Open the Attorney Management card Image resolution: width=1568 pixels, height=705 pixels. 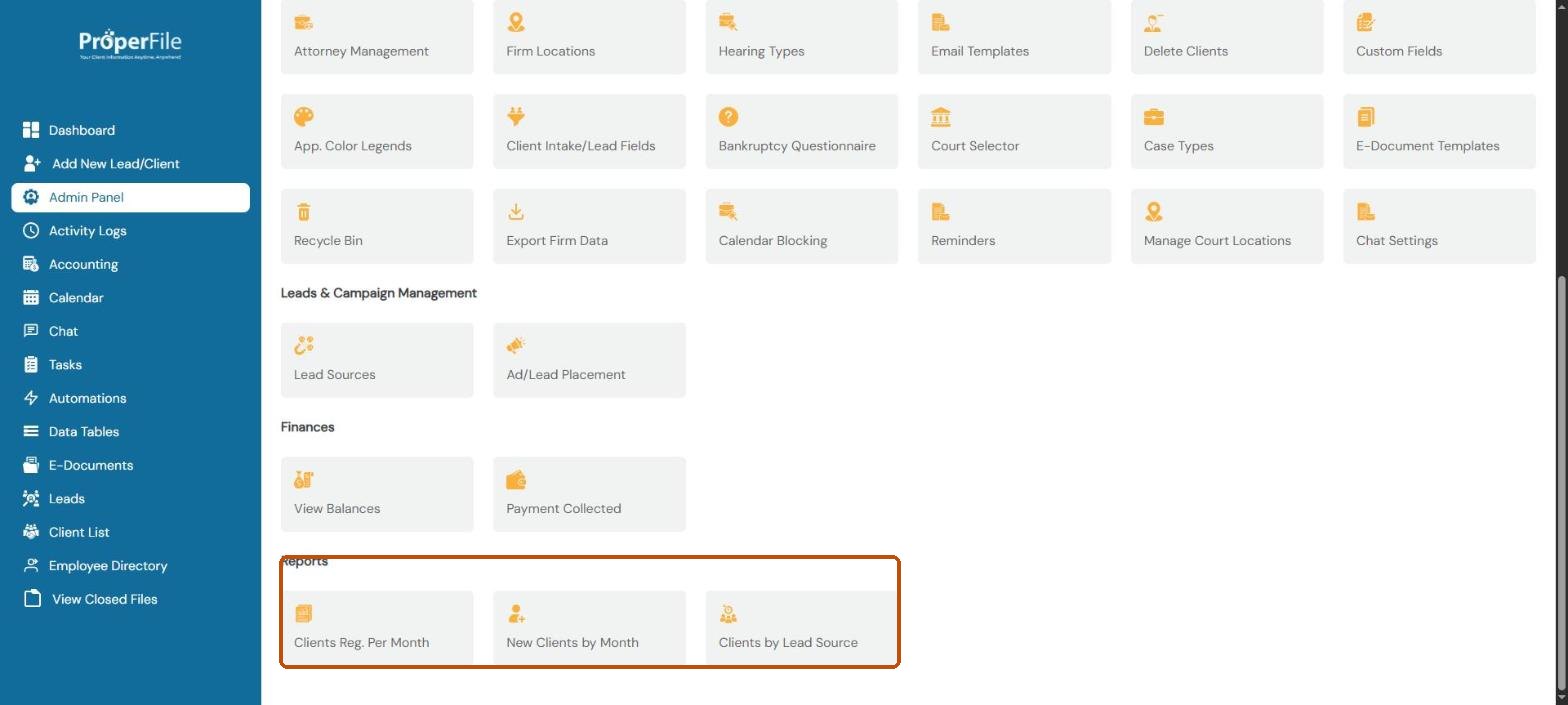[x=377, y=36]
